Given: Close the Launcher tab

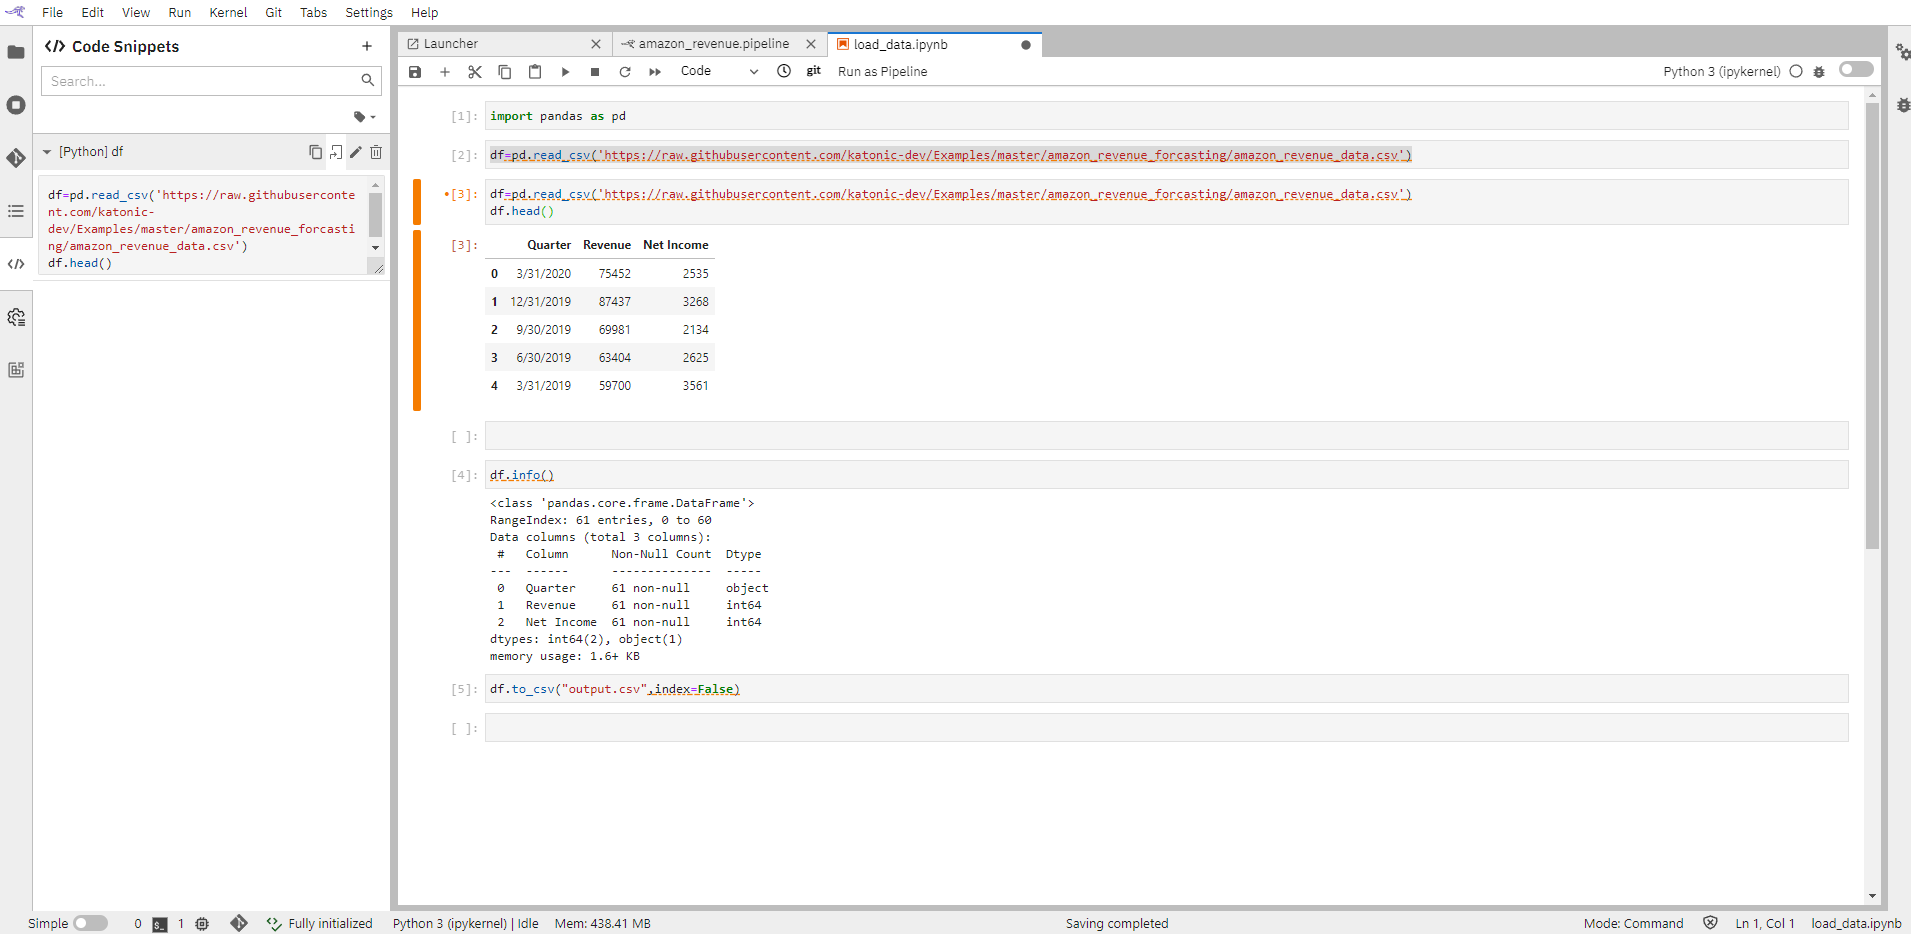Looking at the screenshot, I should [x=596, y=44].
